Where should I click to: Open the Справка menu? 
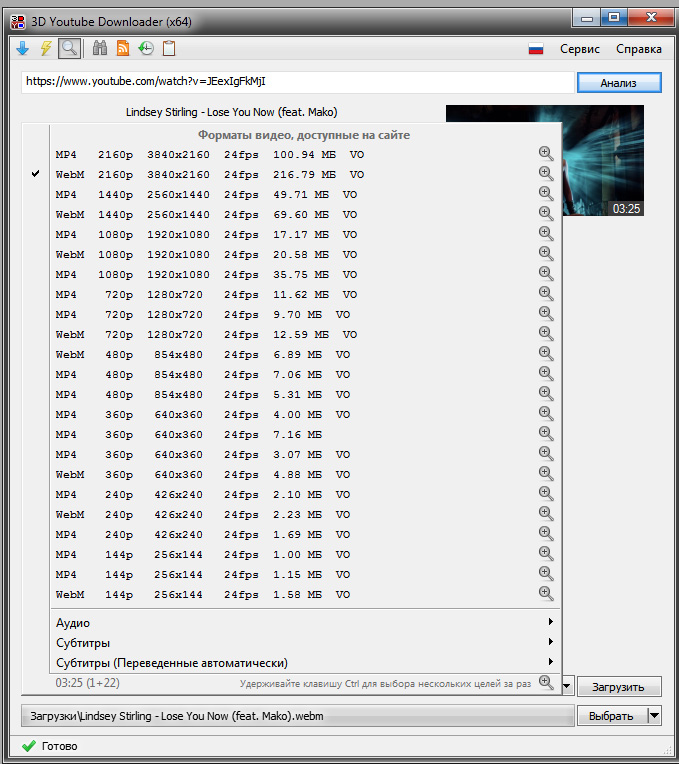pos(639,49)
